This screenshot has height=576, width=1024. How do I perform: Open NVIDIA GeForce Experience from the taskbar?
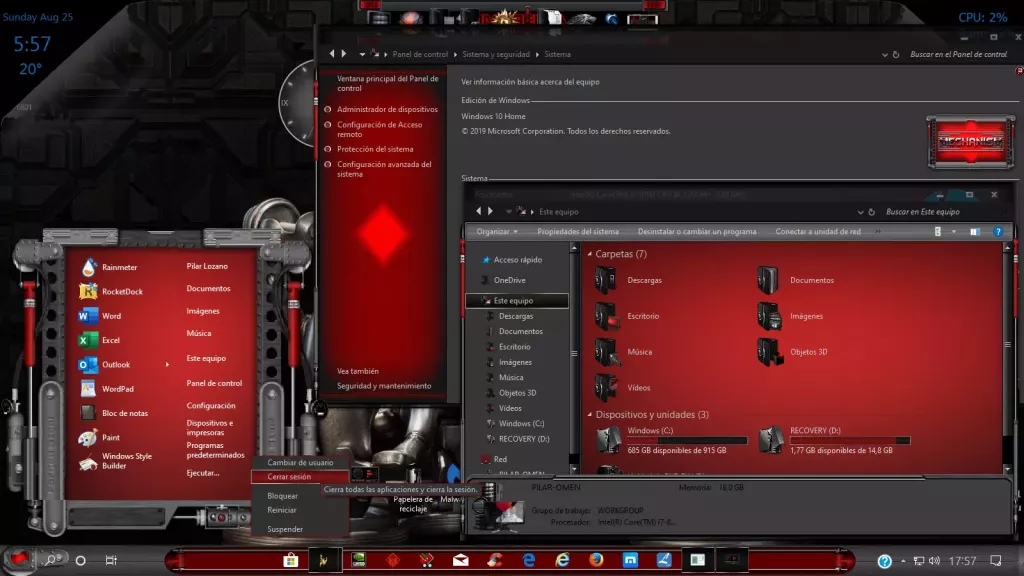pos(358,560)
